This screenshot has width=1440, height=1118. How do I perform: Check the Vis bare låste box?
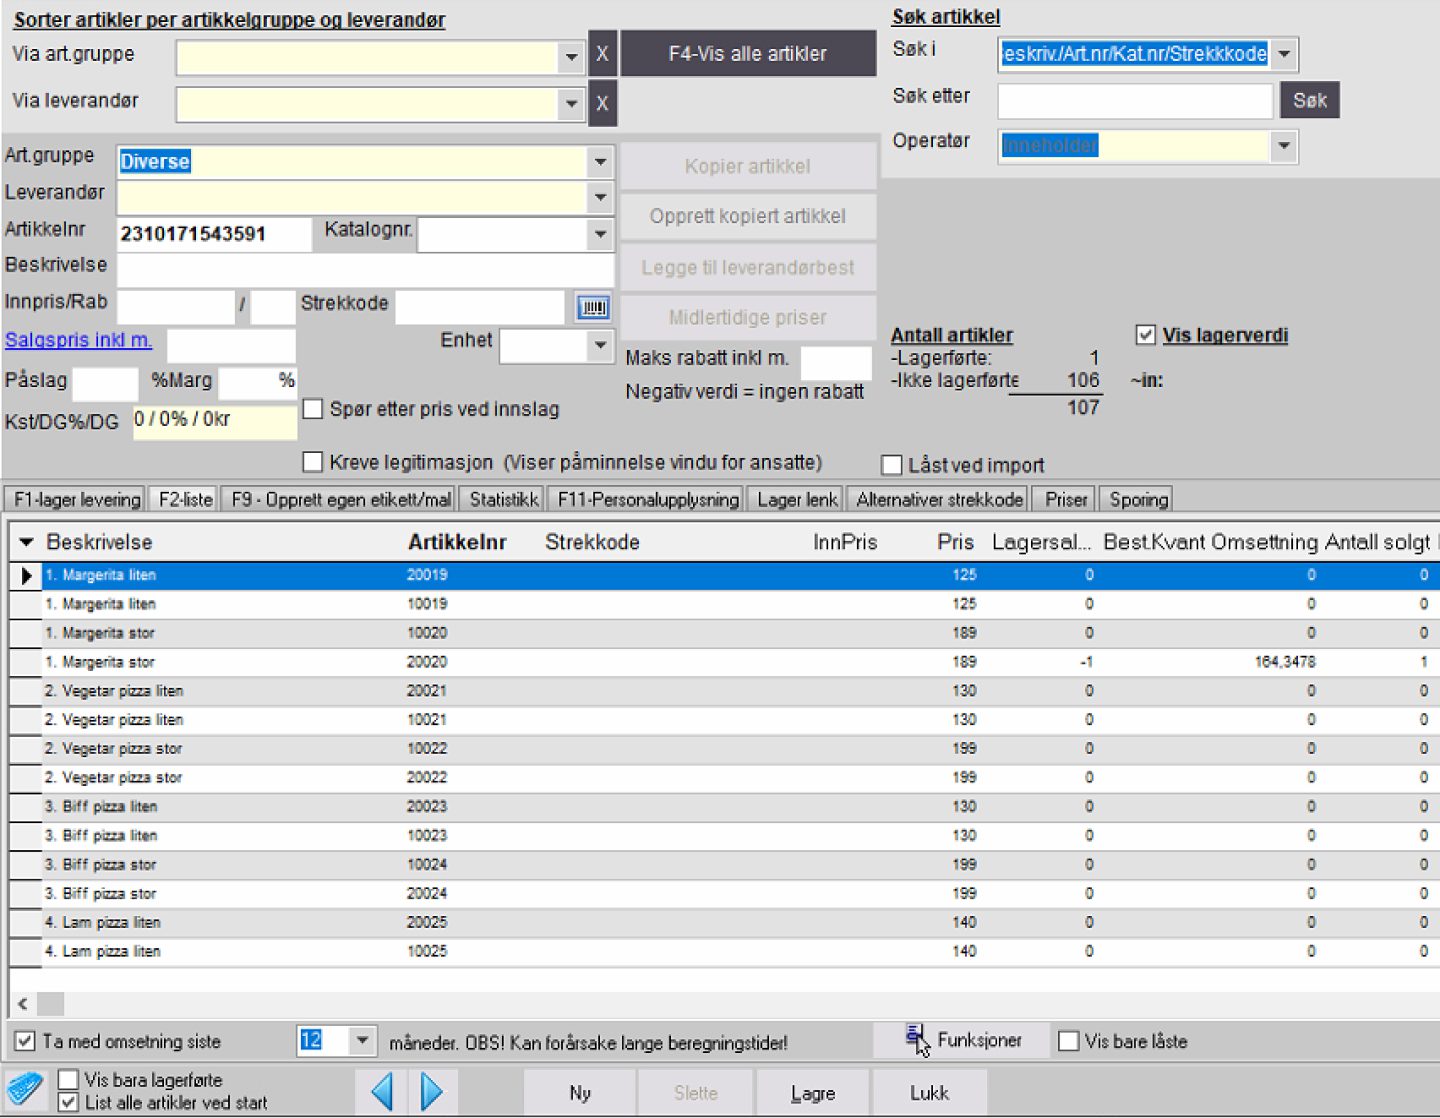click(x=1068, y=1041)
